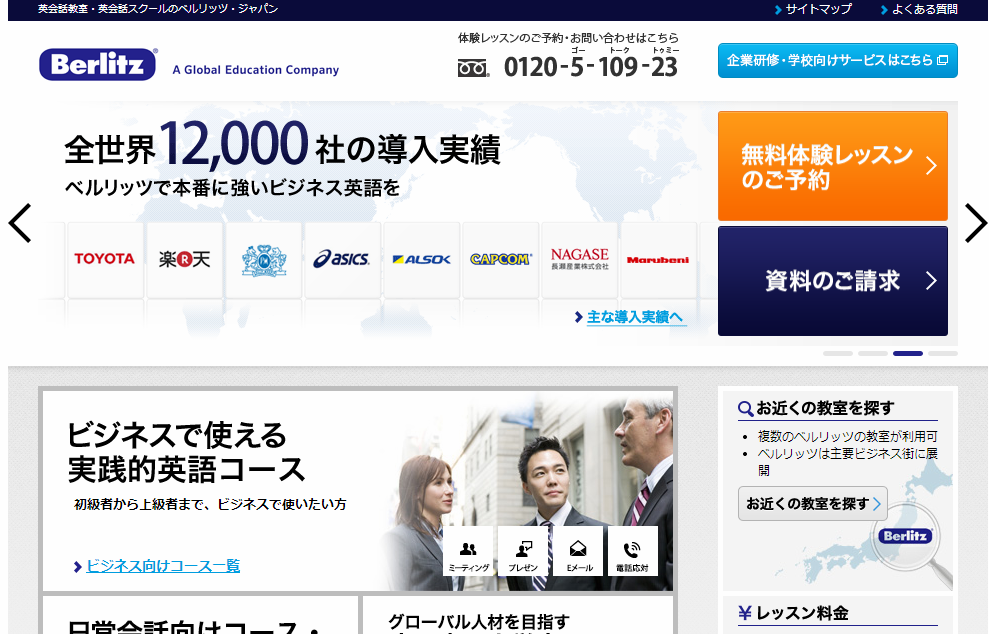The image size is (989, 634).
Task: Click the orange 無料体験レッスンのご予約 banner button
Action: tap(832, 165)
